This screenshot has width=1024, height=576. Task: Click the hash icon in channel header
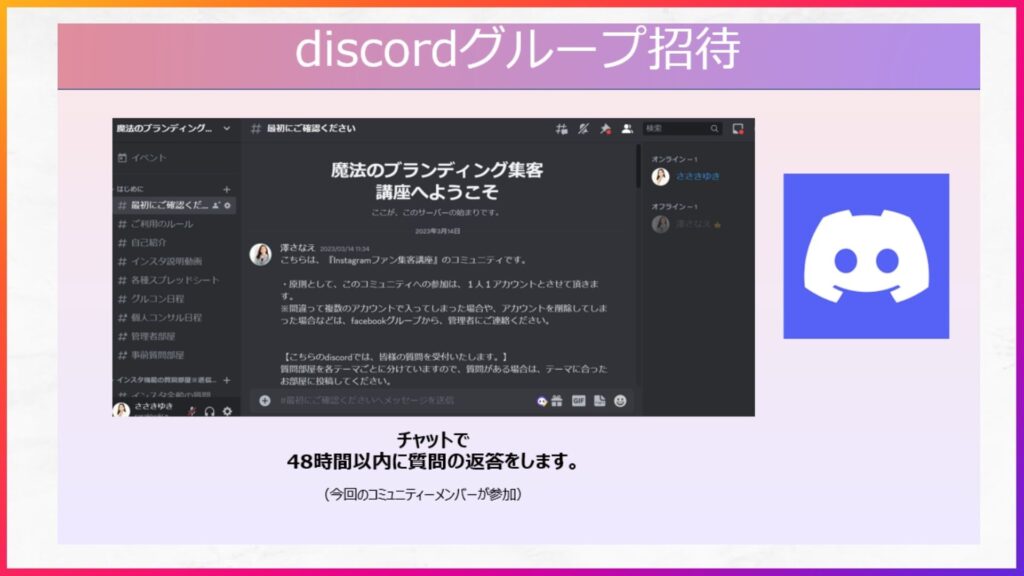255,129
